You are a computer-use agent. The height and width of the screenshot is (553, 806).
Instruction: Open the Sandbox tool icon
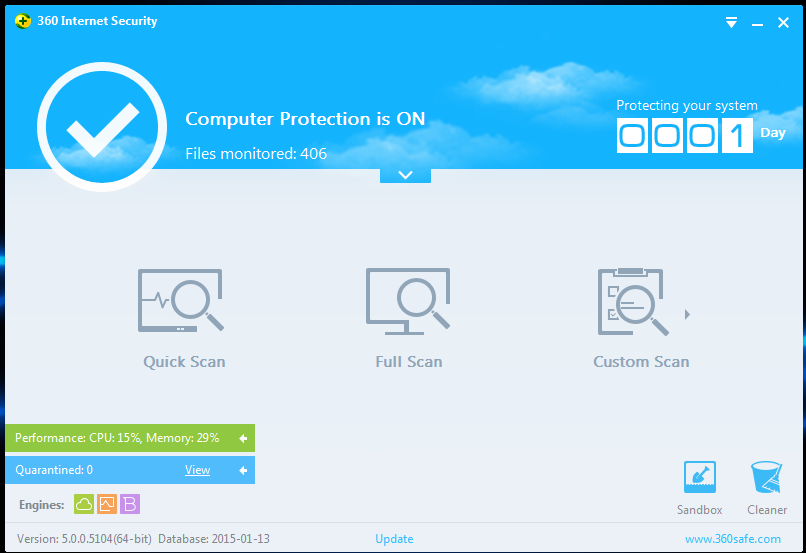[x=700, y=477]
